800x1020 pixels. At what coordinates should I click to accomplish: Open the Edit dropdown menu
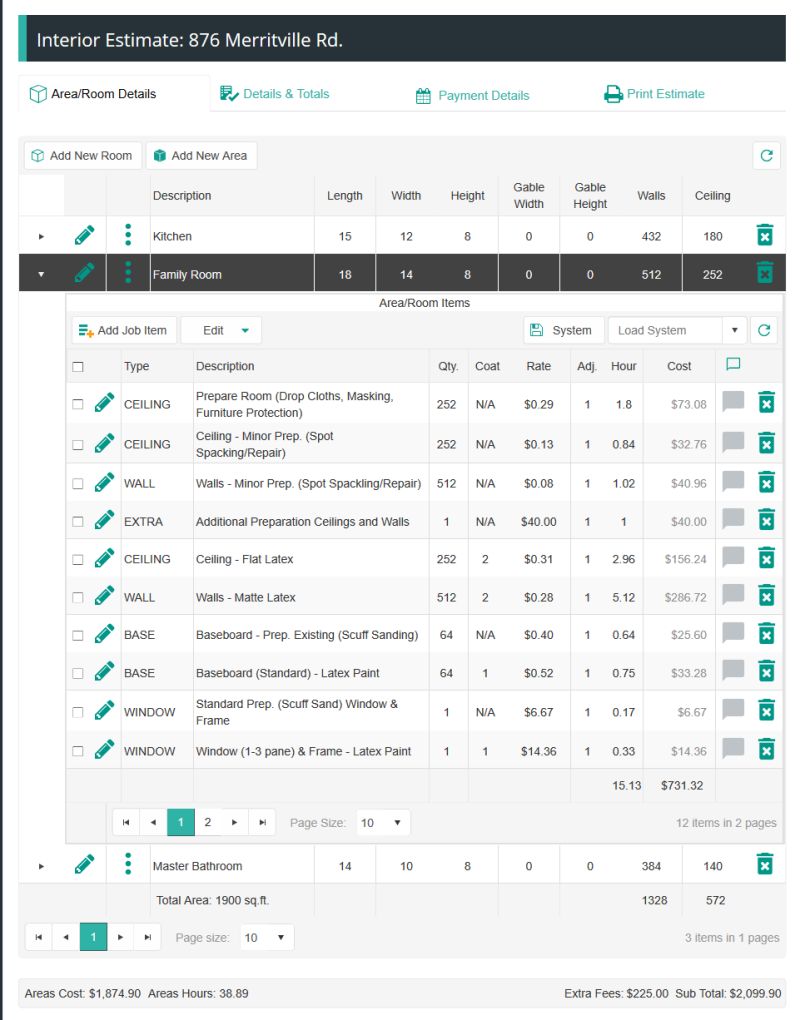pyautogui.click(x=221, y=330)
